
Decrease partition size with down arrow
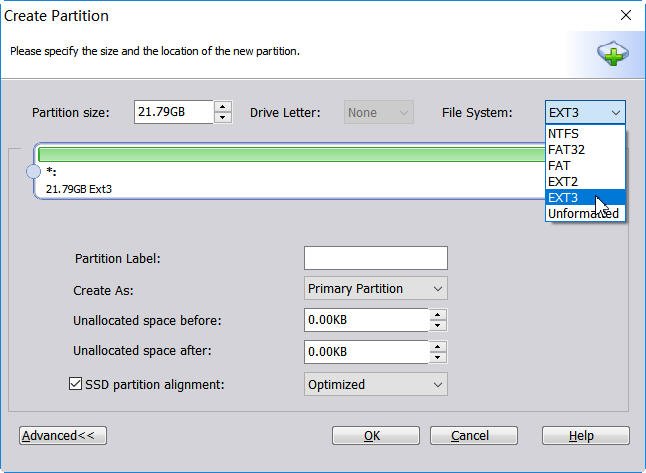click(223, 117)
